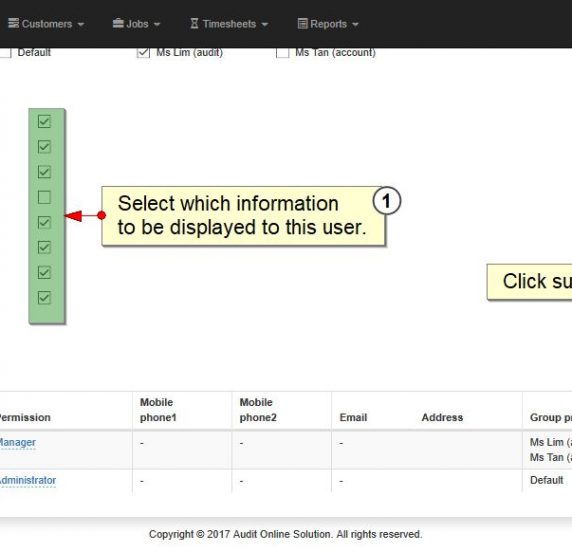The height and width of the screenshot is (552, 572).
Task: Click the Jobs briefcase icon
Action: pos(118,23)
